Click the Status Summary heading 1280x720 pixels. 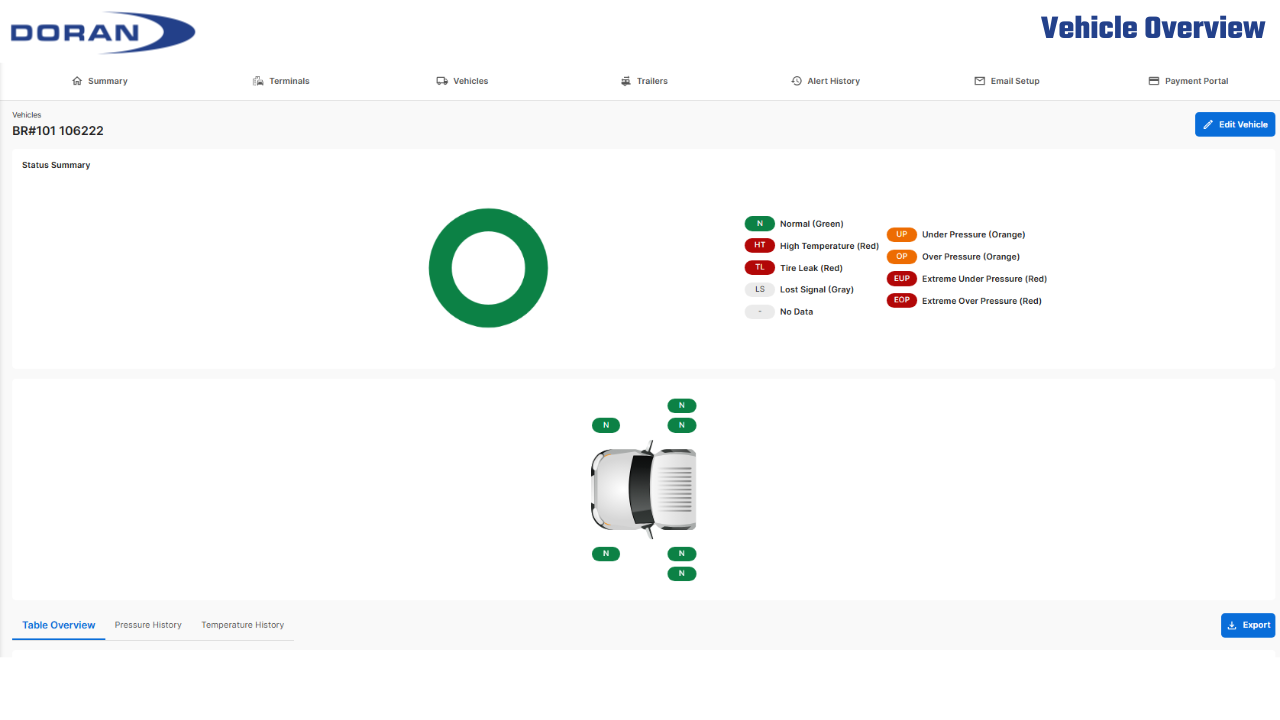[x=56, y=165]
